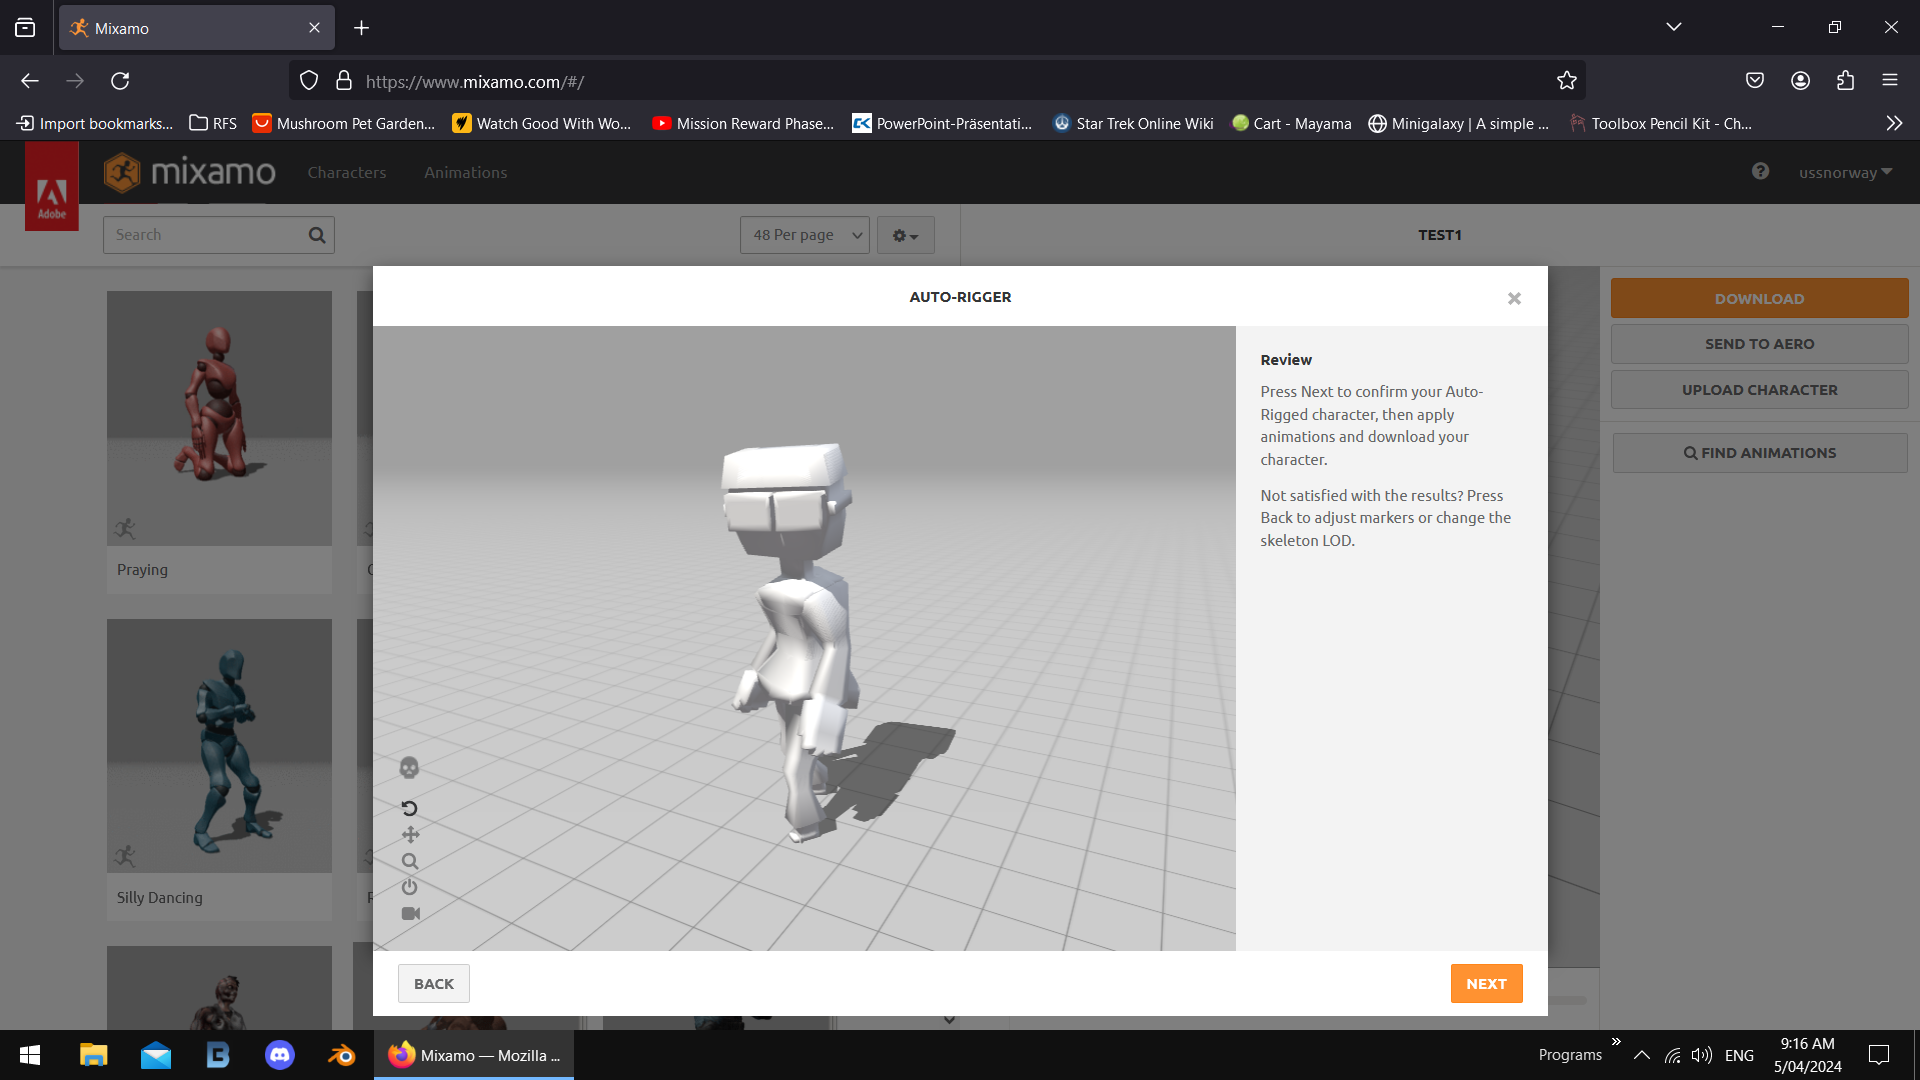Expand the ussnorway account menu

(x=1845, y=172)
